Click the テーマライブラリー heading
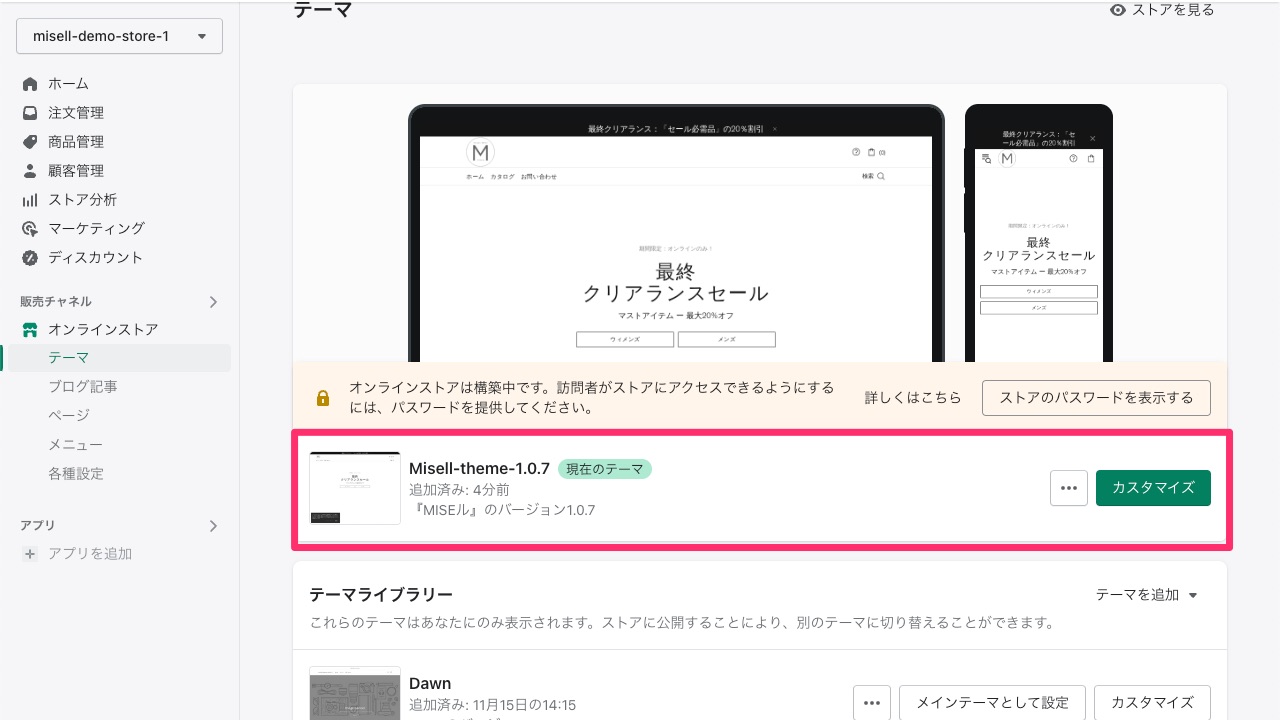This screenshot has width=1280, height=720. [381, 595]
